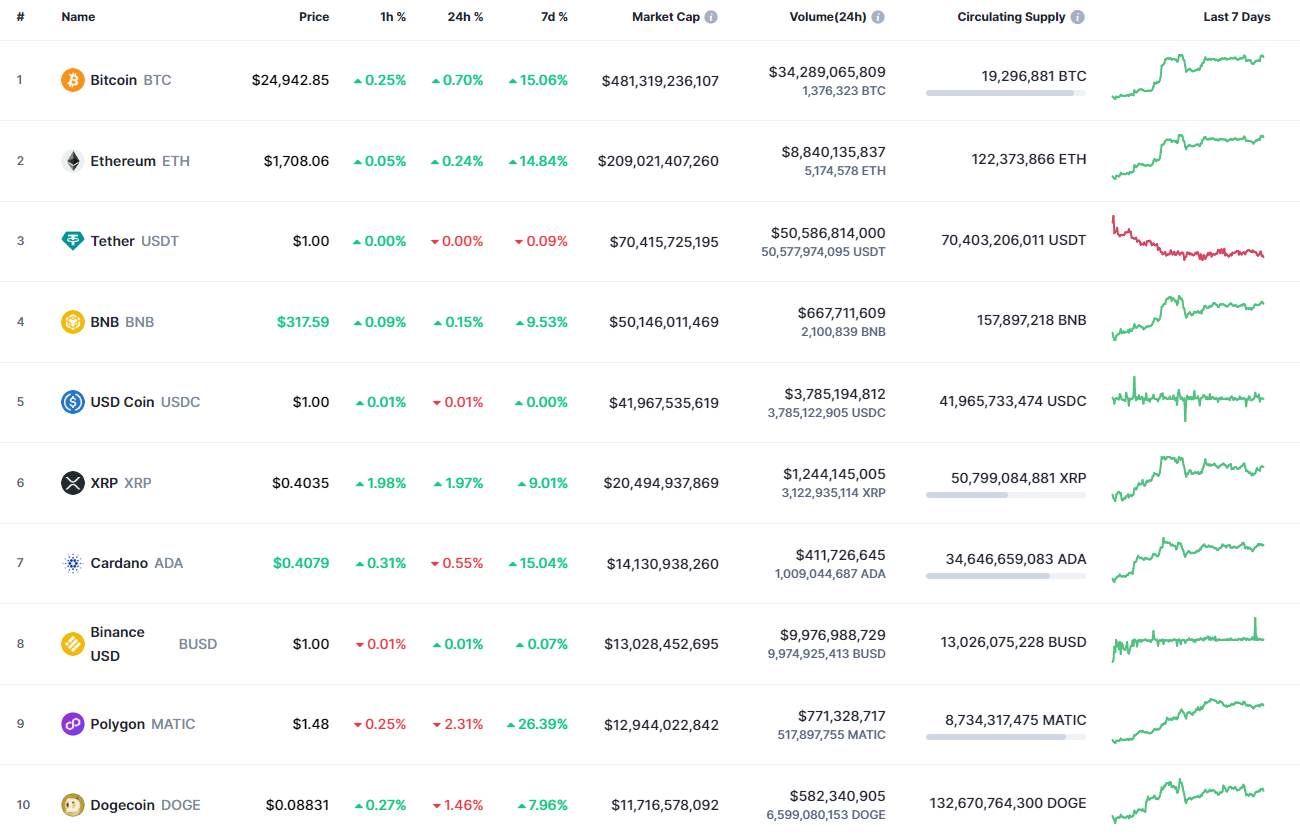The image size is (1300, 840).
Task: Click the USD Coin USDC logo
Action: [x=71, y=402]
